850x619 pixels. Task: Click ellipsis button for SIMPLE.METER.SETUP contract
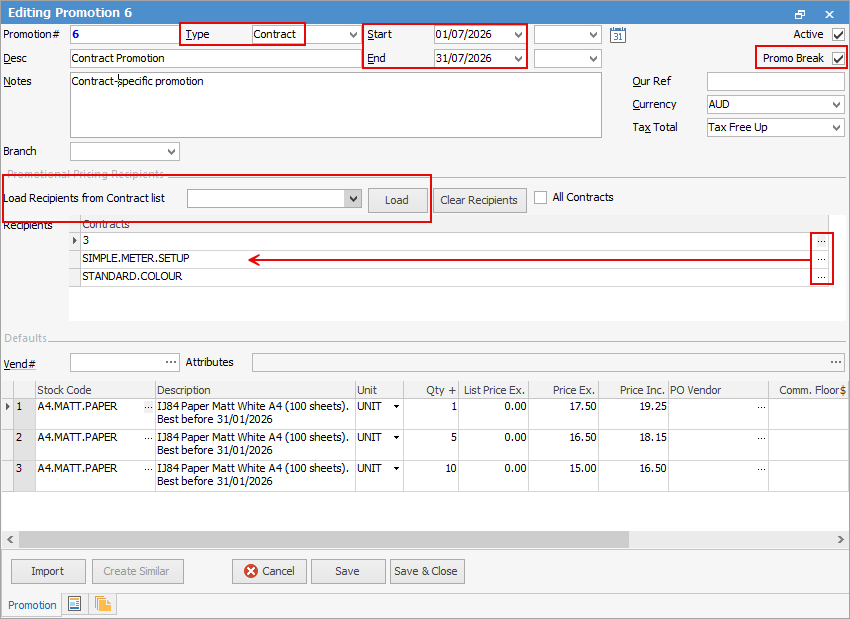click(x=821, y=259)
